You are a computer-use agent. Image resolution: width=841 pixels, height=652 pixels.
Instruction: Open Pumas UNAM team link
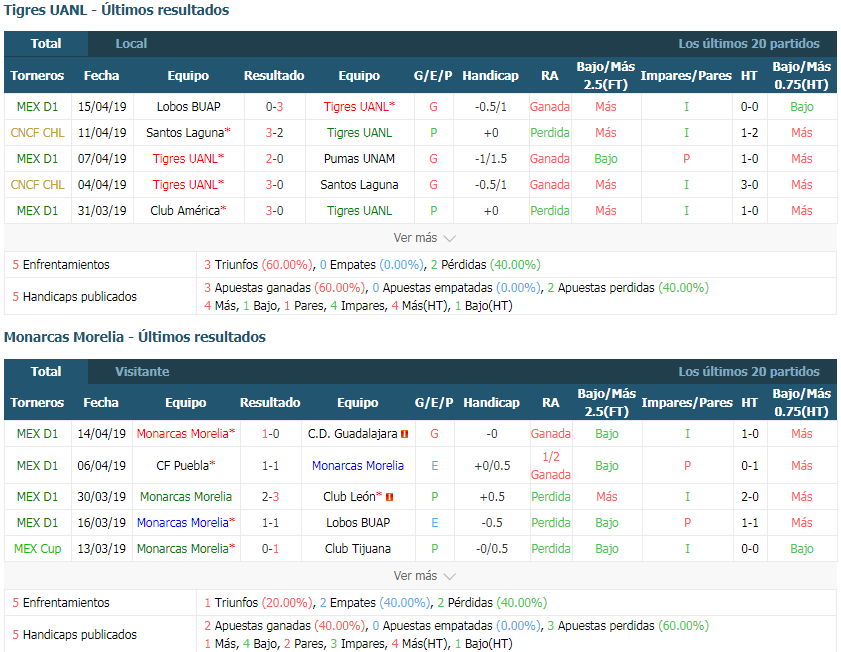pos(359,159)
